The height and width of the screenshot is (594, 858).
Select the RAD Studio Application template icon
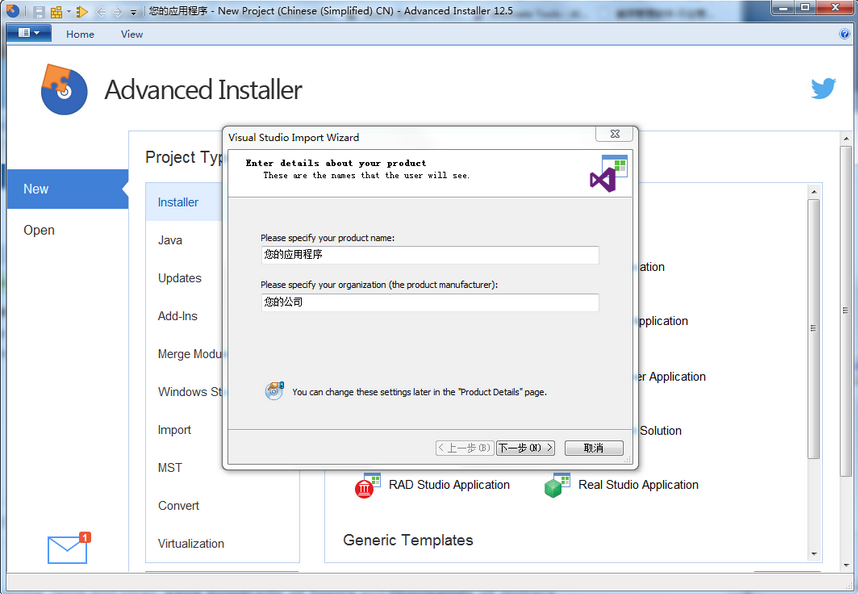pyautogui.click(x=366, y=484)
